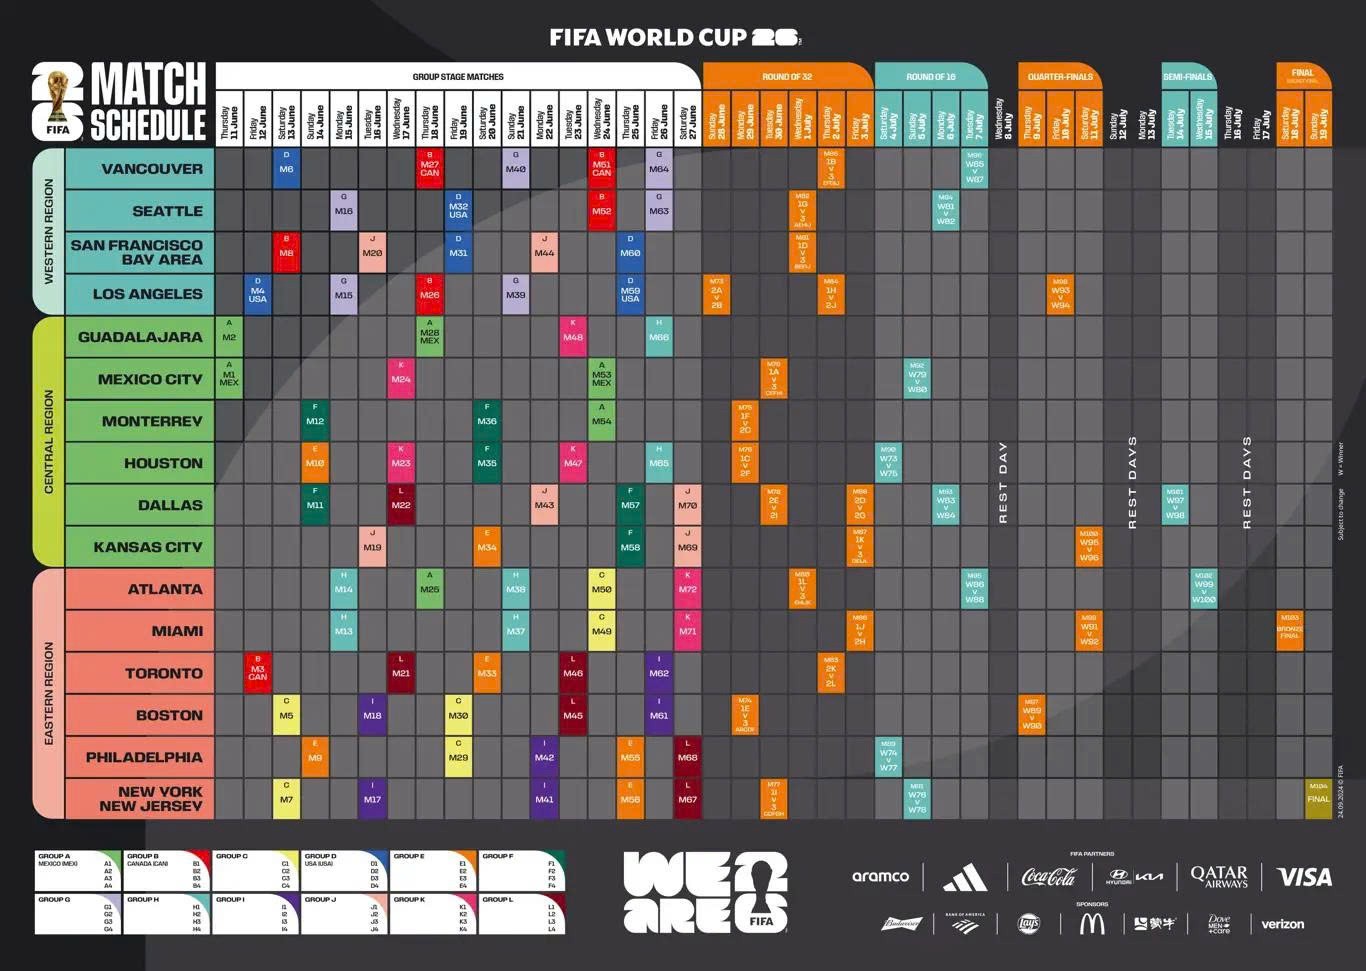Click the Coca-Cola partner logo
Viewport: 1366px width, 971px height.
pyautogui.click(x=1049, y=877)
